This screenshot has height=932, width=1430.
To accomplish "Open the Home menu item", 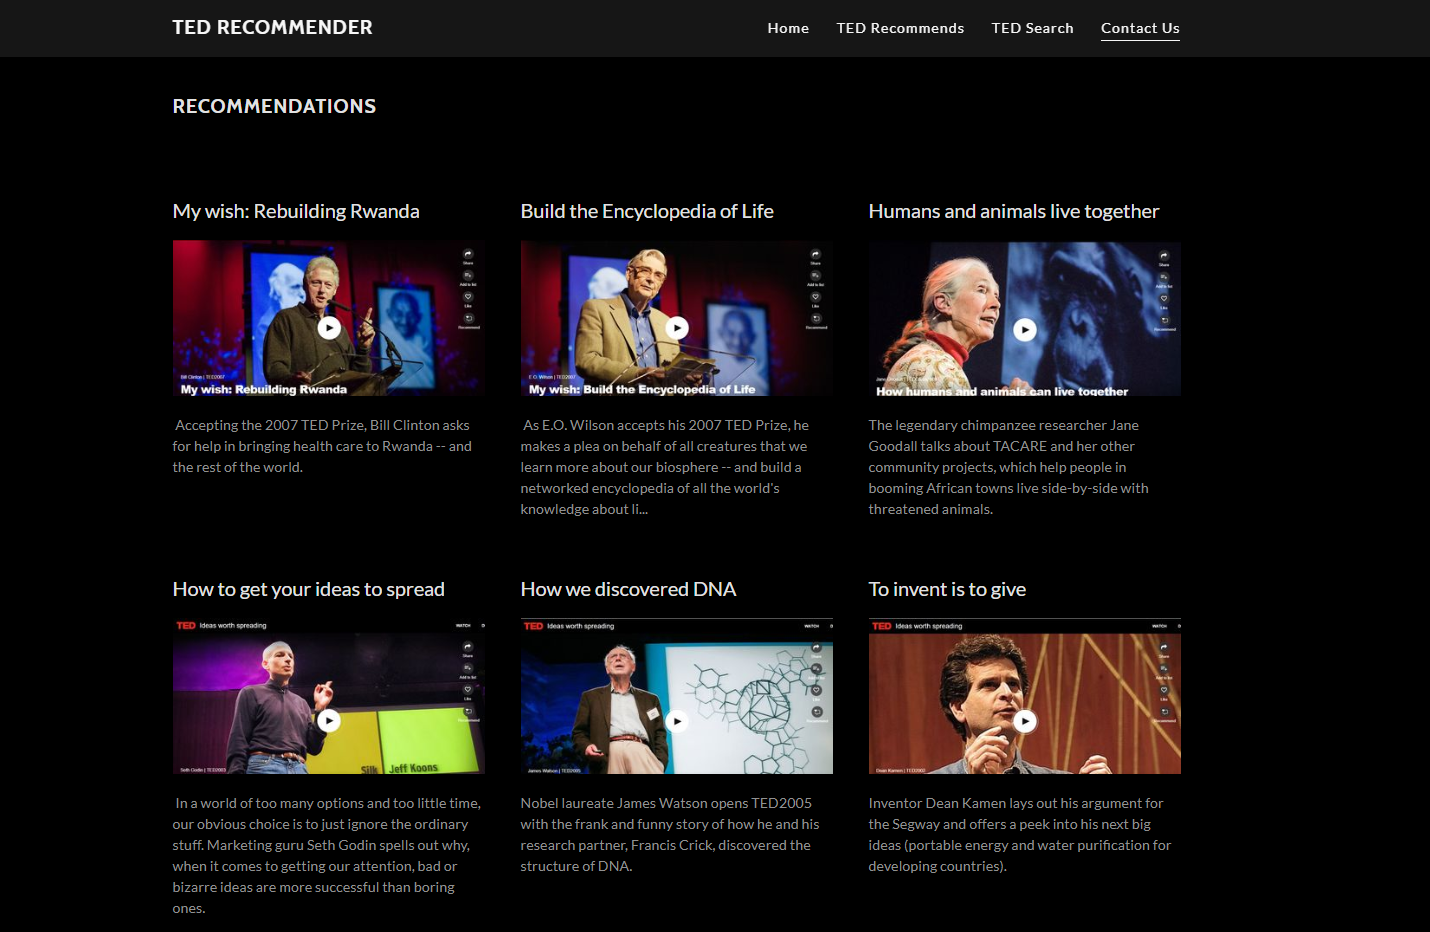I will (x=788, y=28).
